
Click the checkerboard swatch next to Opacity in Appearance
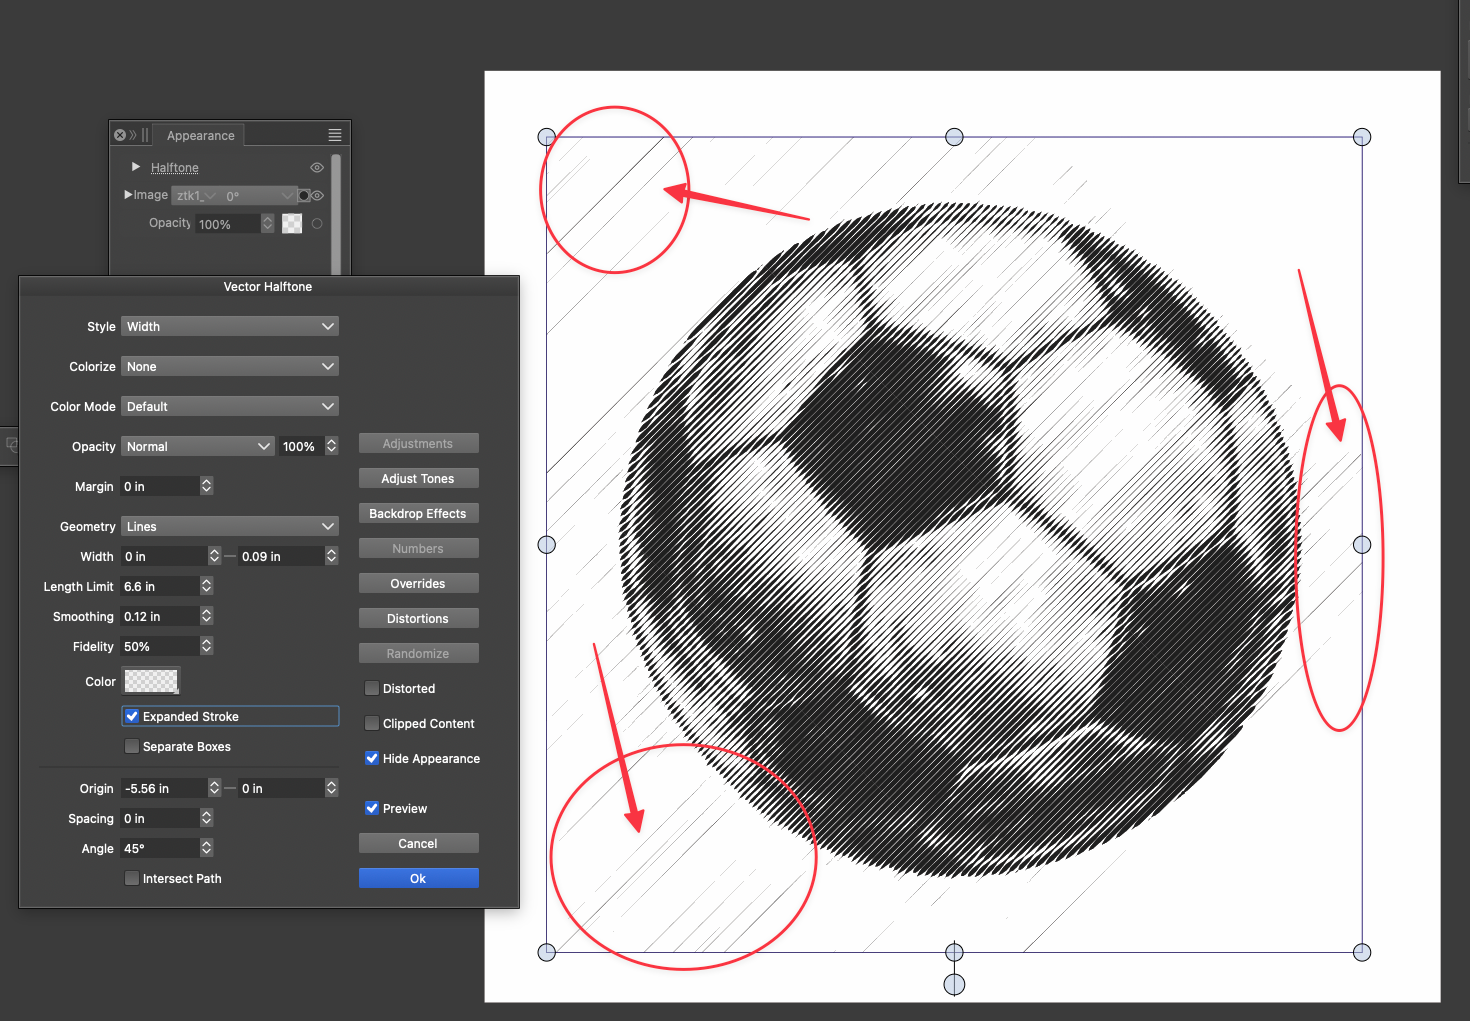292,224
